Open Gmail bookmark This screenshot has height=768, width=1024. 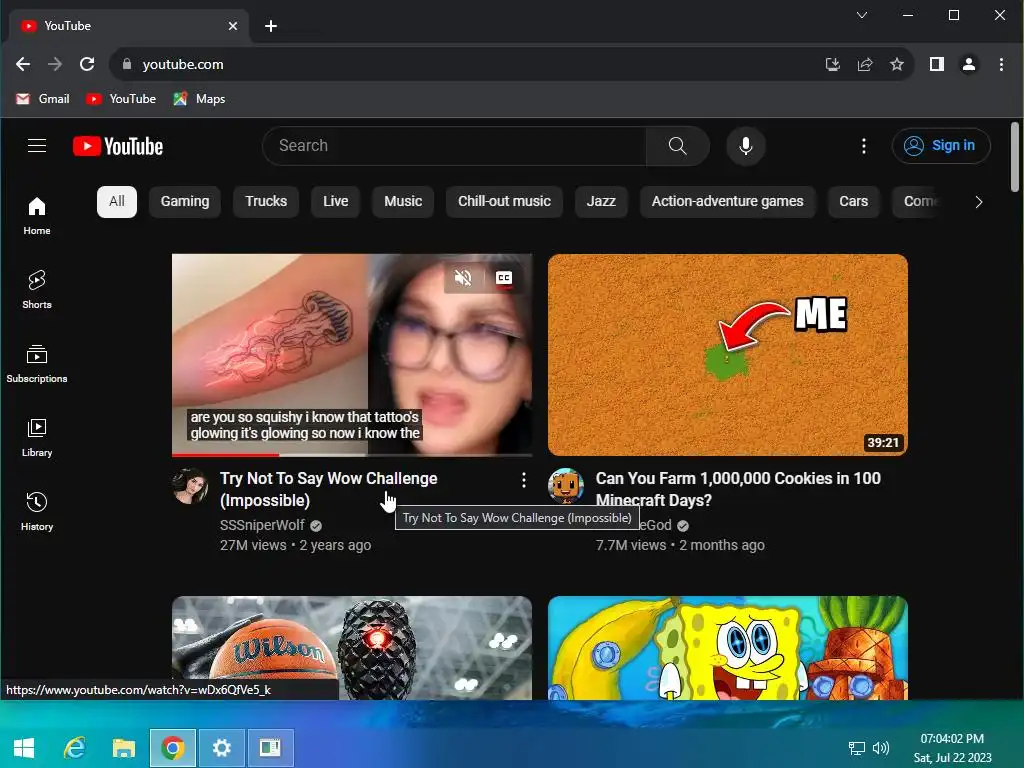(43, 99)
